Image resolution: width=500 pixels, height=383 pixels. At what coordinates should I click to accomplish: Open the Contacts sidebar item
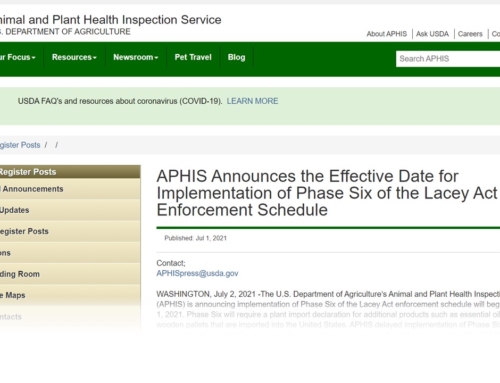point(70,317)
